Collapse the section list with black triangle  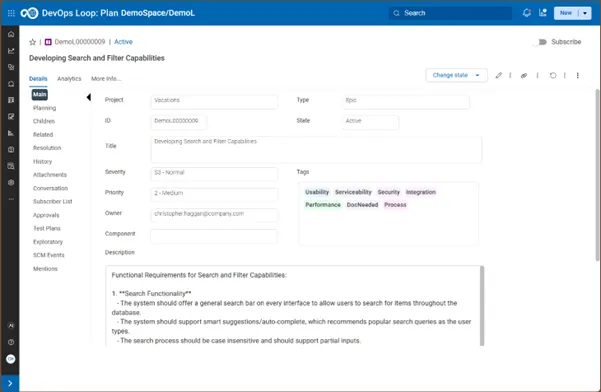coord(89,97)
